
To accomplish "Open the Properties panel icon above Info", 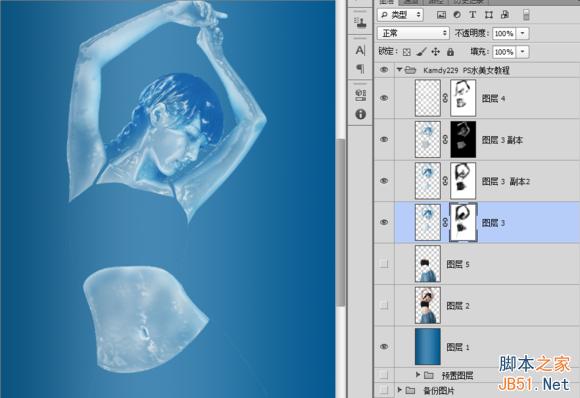I will coord(360,95).
